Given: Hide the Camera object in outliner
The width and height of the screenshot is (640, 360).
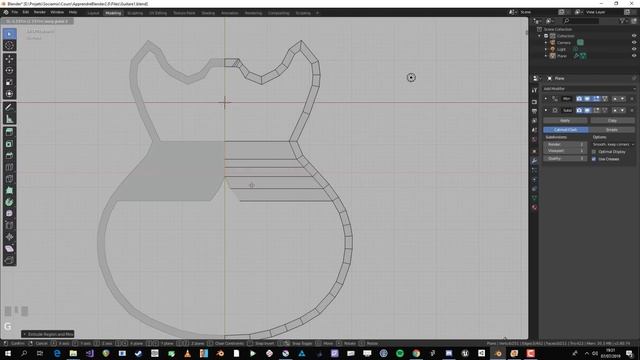Looking at the screenshot, I should (634, 42).
